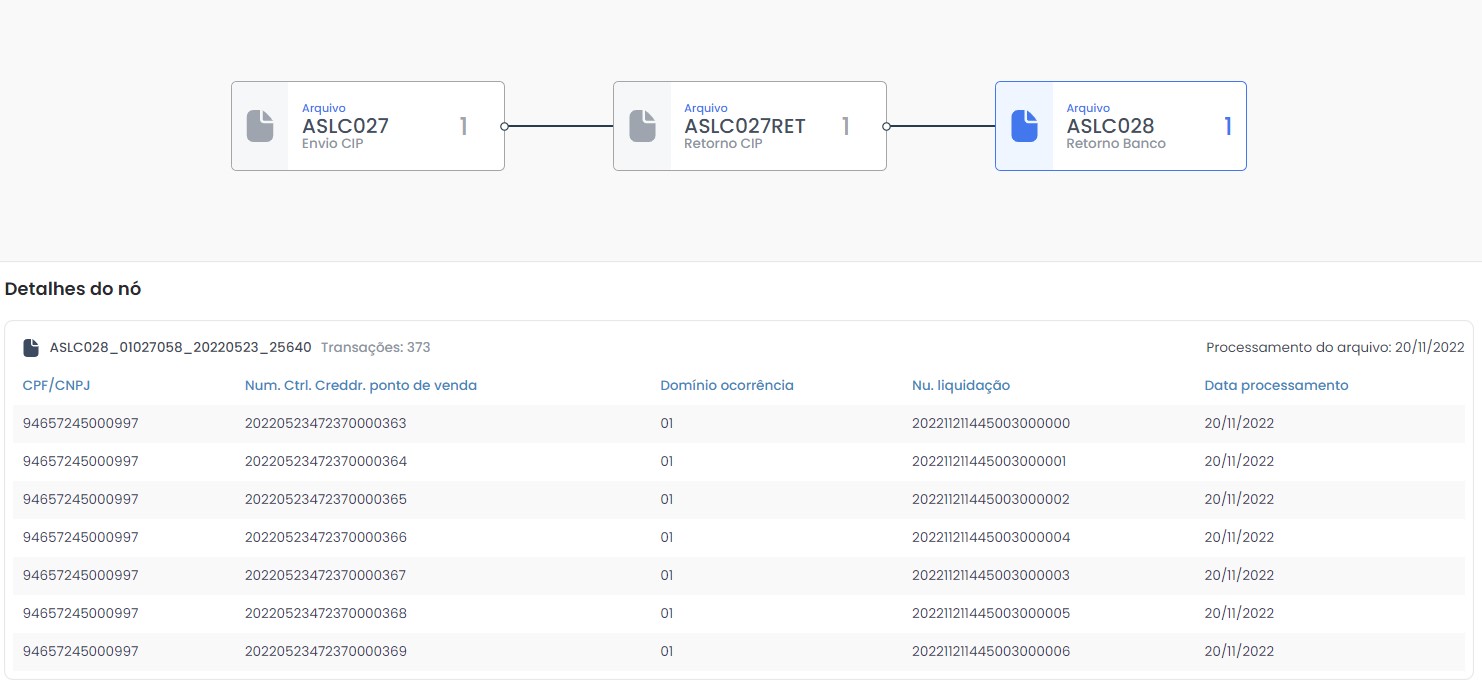Click the ASLC027RET node file icon
Viewport: 1482px width, 686px height.
pos(642,126)
